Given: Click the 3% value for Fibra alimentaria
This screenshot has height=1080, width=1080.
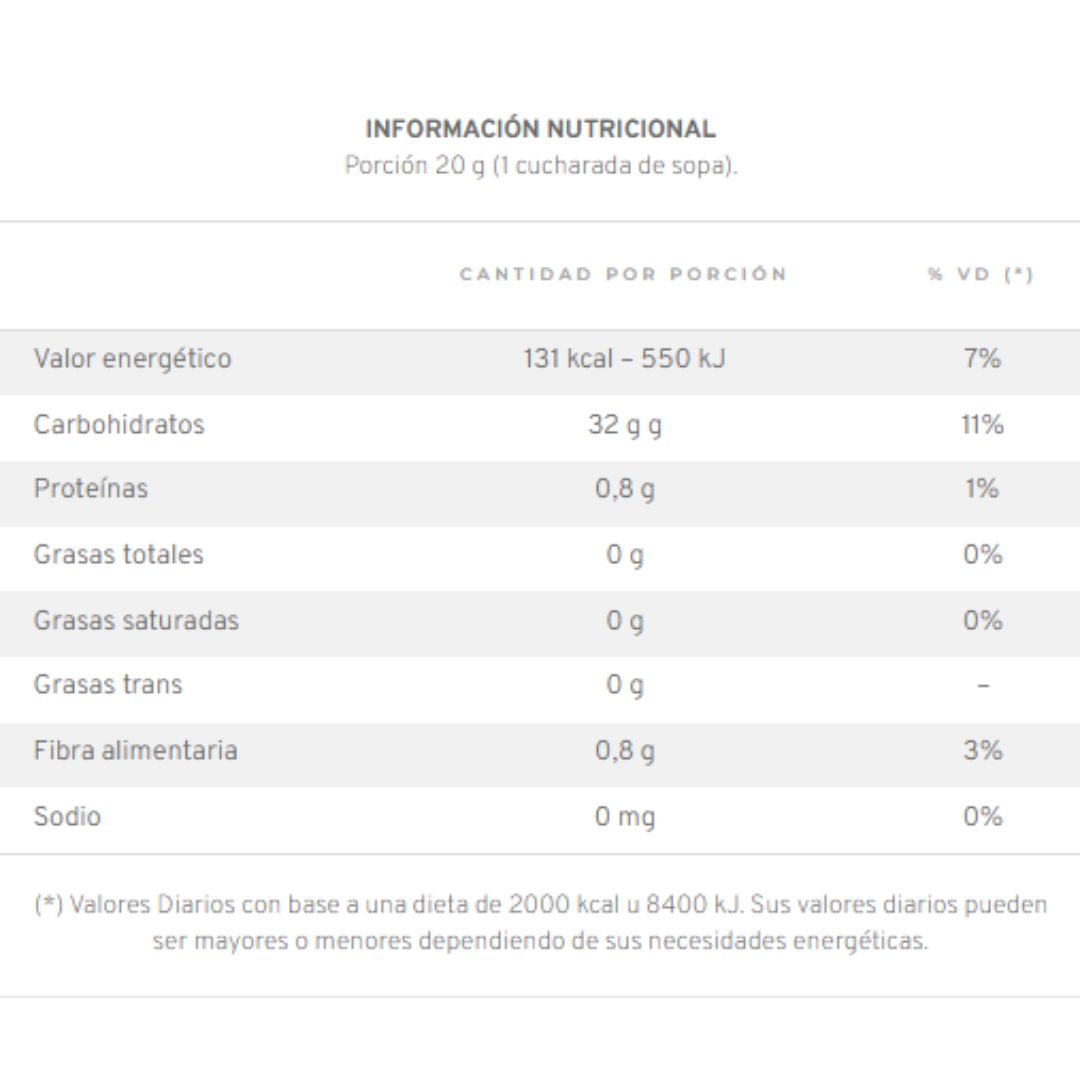Looking at the screenshot, I should pyautogui.click(x=983, y=750).
